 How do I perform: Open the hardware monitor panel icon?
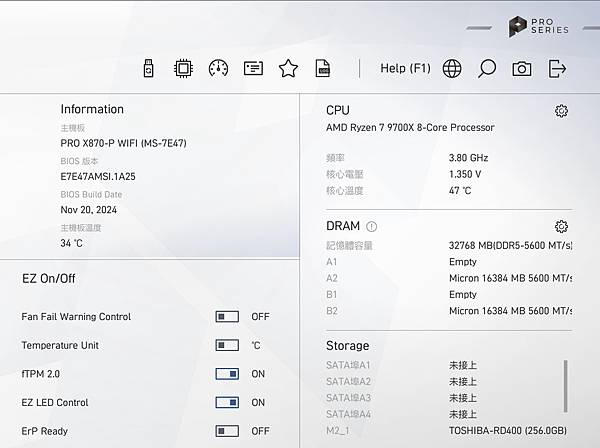[x=253, y=68]
